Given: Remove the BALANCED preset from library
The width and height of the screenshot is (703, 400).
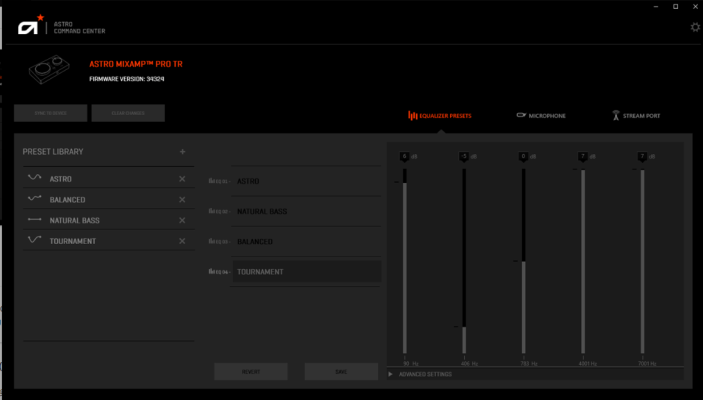Looking at the screenshot, I should [182, 200].
